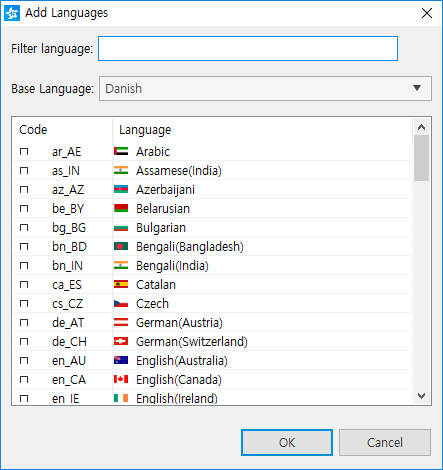Check the ar_AE Arabic checkbox
The width and height of the screenshot is (443, 470).
coord(24,152)
